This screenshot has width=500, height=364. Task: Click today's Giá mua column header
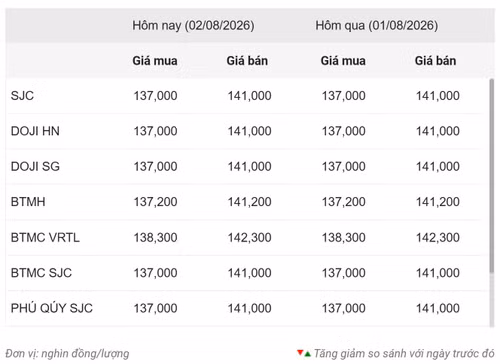tap(155, 61)
